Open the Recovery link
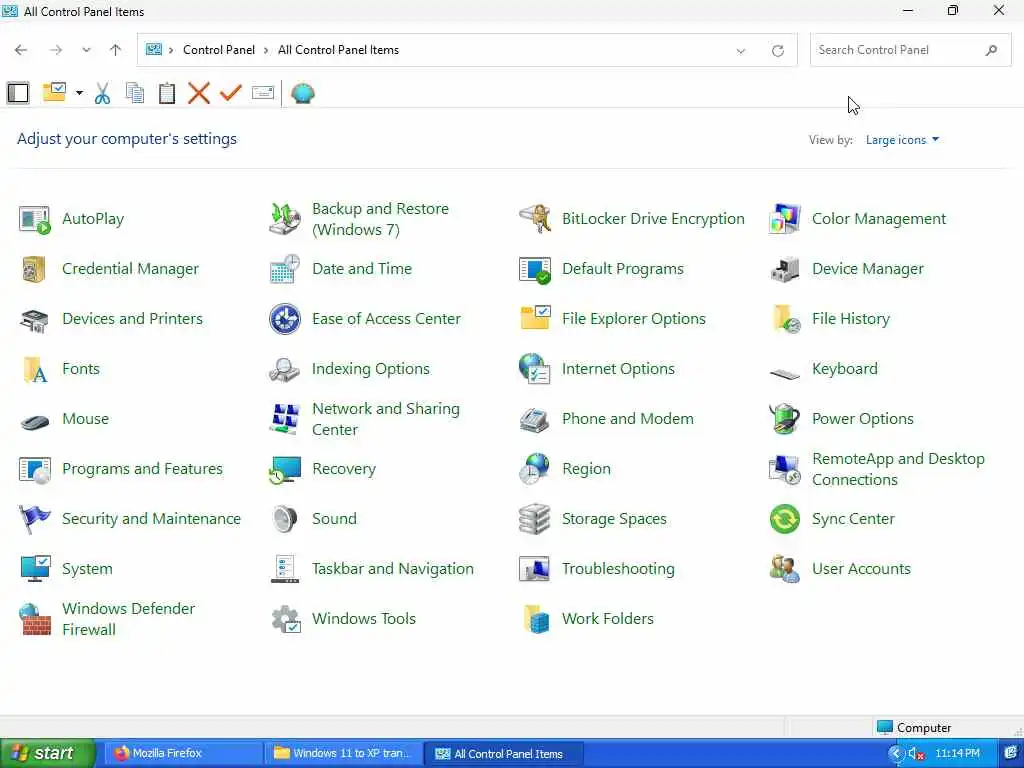This screenshot has height=768, width=1024. coord(344,469)
